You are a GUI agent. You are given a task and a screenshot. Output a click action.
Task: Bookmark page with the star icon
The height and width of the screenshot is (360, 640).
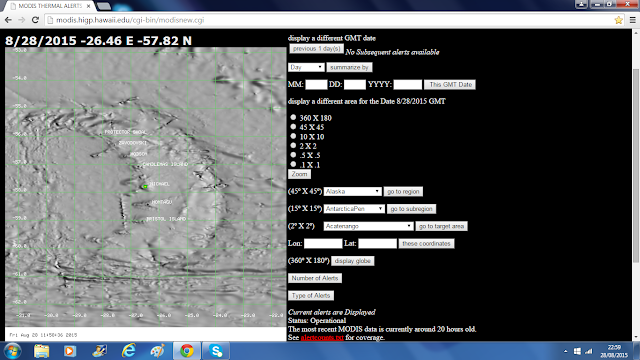click(618, 20)
